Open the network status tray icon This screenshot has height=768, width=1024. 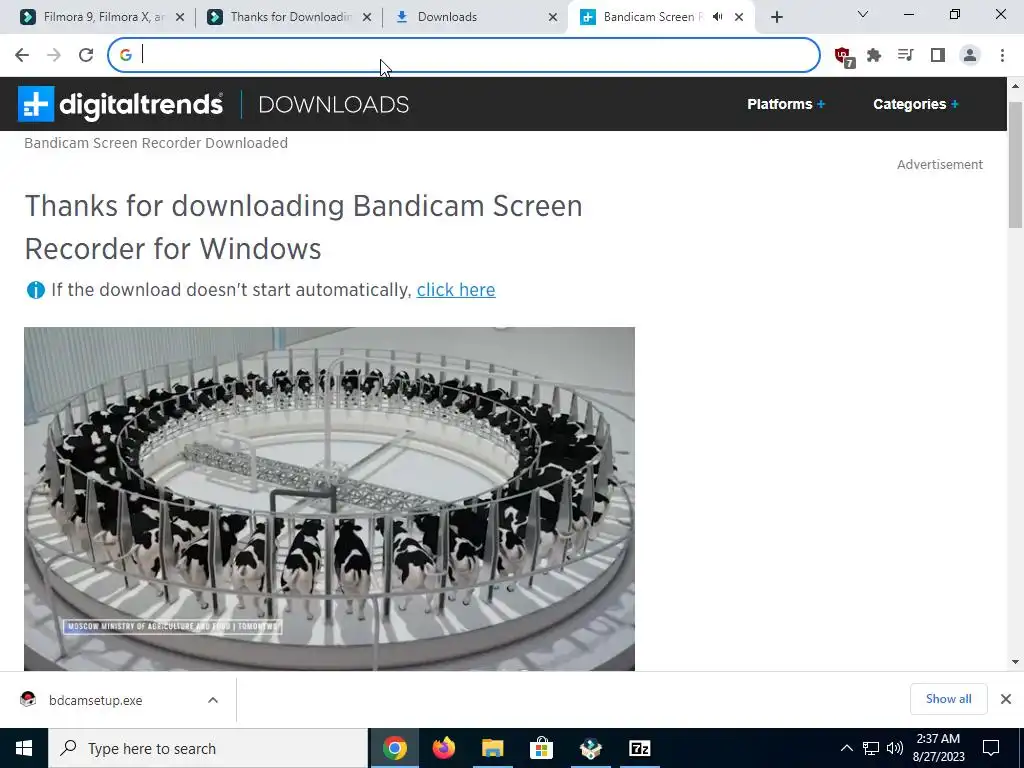tap(871, 748)
